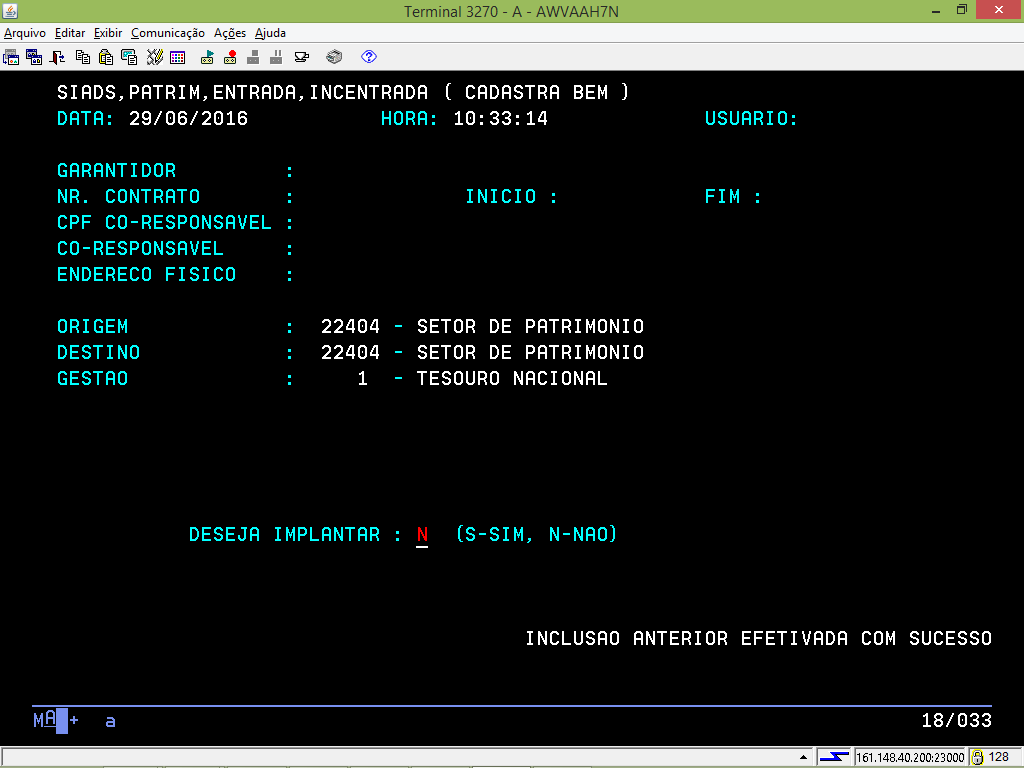Screen dimensions: 1024x768
Task: Click the cursor position 18/033 indicator
Action: point(957,720)
